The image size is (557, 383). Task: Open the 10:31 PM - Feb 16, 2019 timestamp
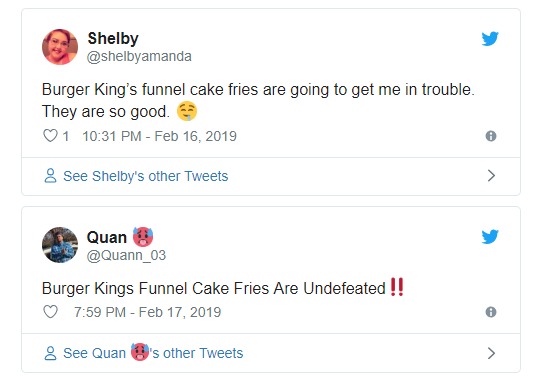(159, 136)
